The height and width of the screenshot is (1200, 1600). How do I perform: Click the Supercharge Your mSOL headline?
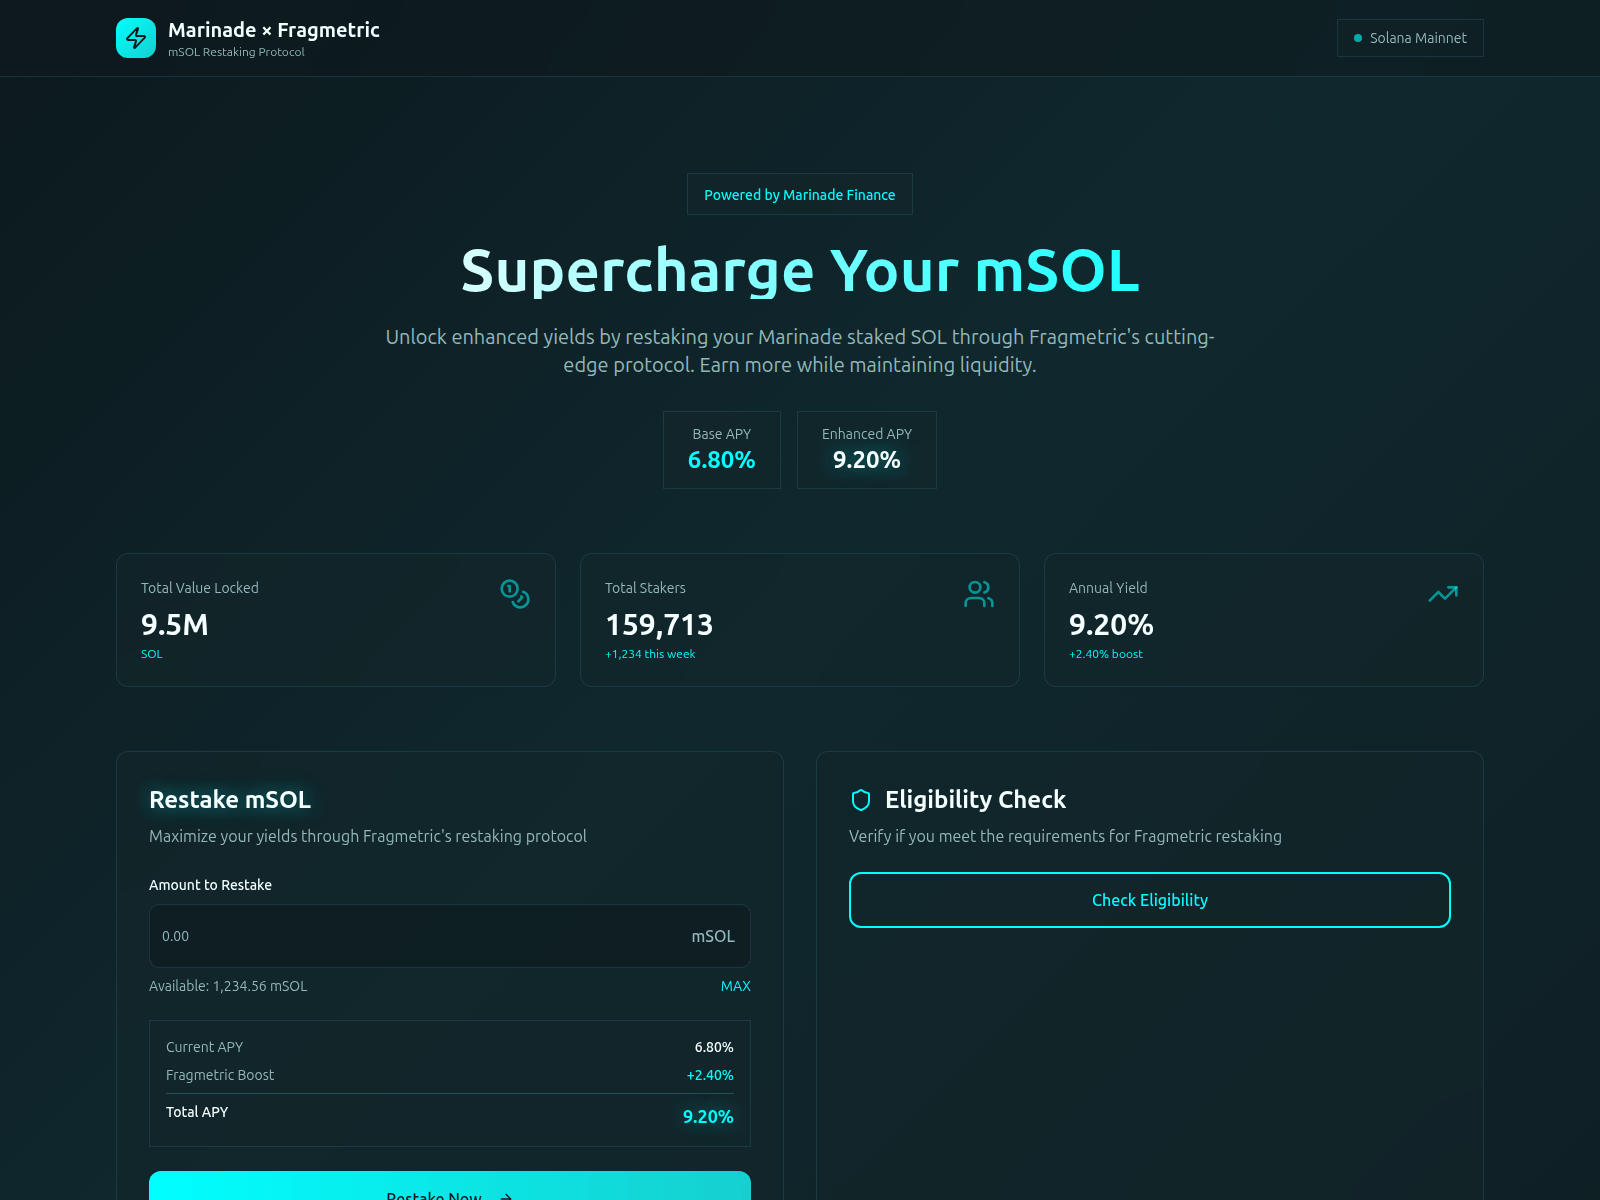click(x=800, y=271)
